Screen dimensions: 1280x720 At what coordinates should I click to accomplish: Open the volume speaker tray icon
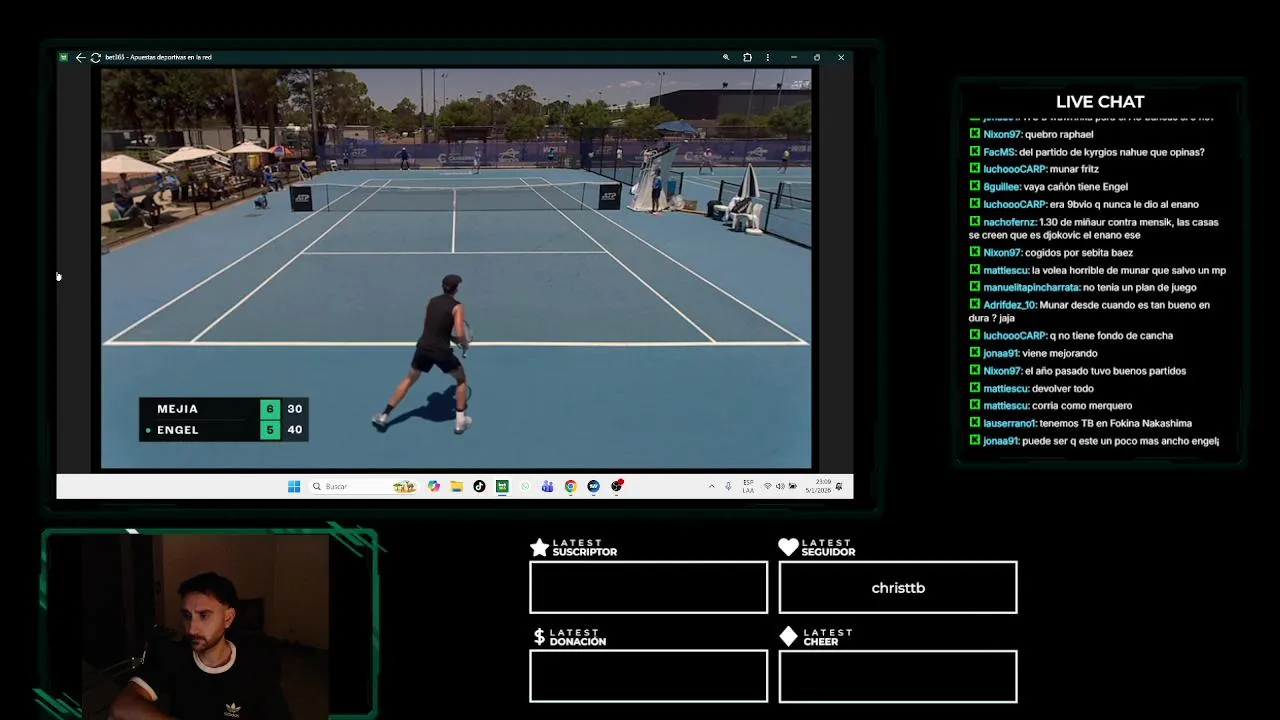pos(780,486)
